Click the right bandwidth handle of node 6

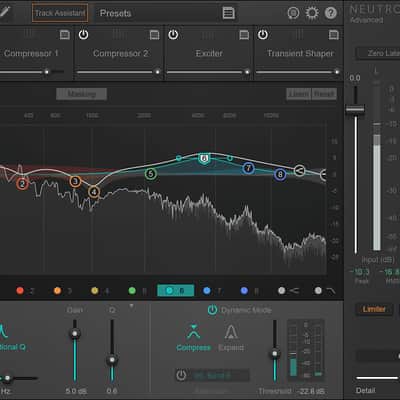[230, 158]
